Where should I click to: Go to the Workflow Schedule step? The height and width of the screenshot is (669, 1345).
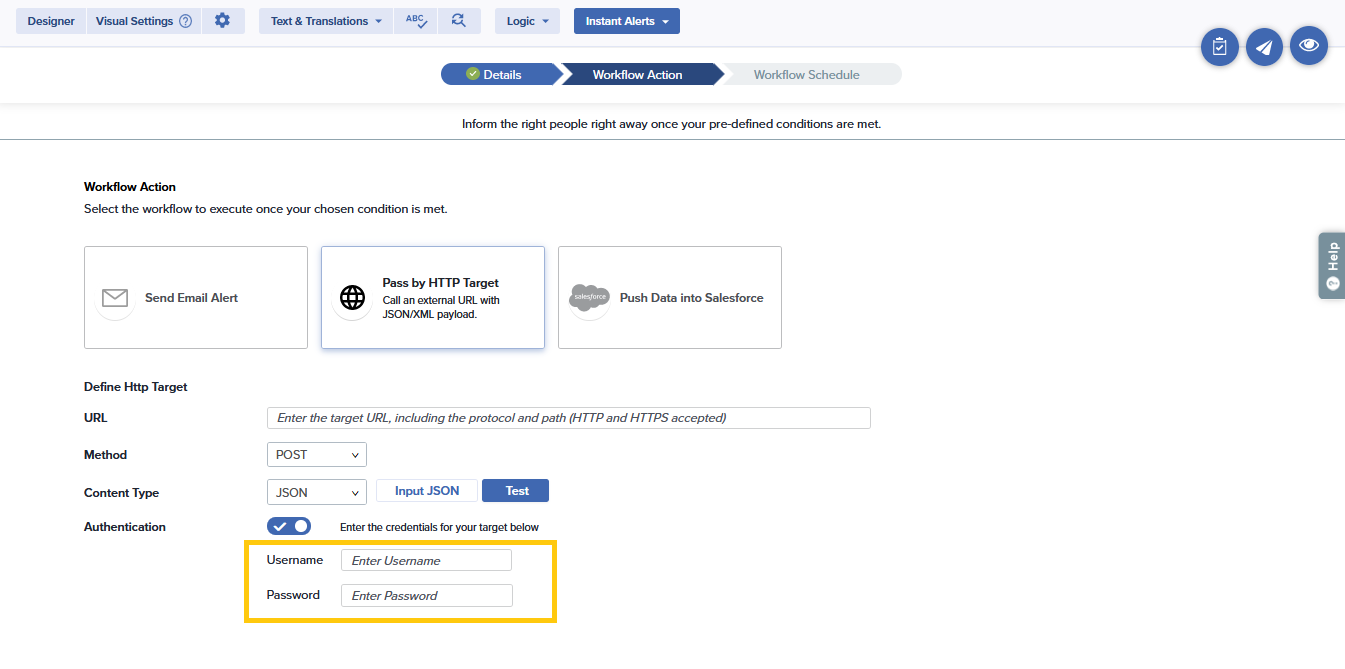806,75
